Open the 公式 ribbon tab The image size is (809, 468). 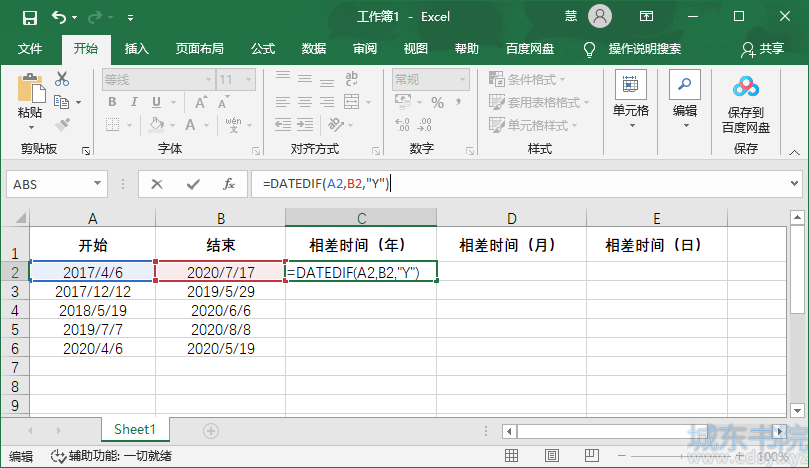(x=263, y=49)
